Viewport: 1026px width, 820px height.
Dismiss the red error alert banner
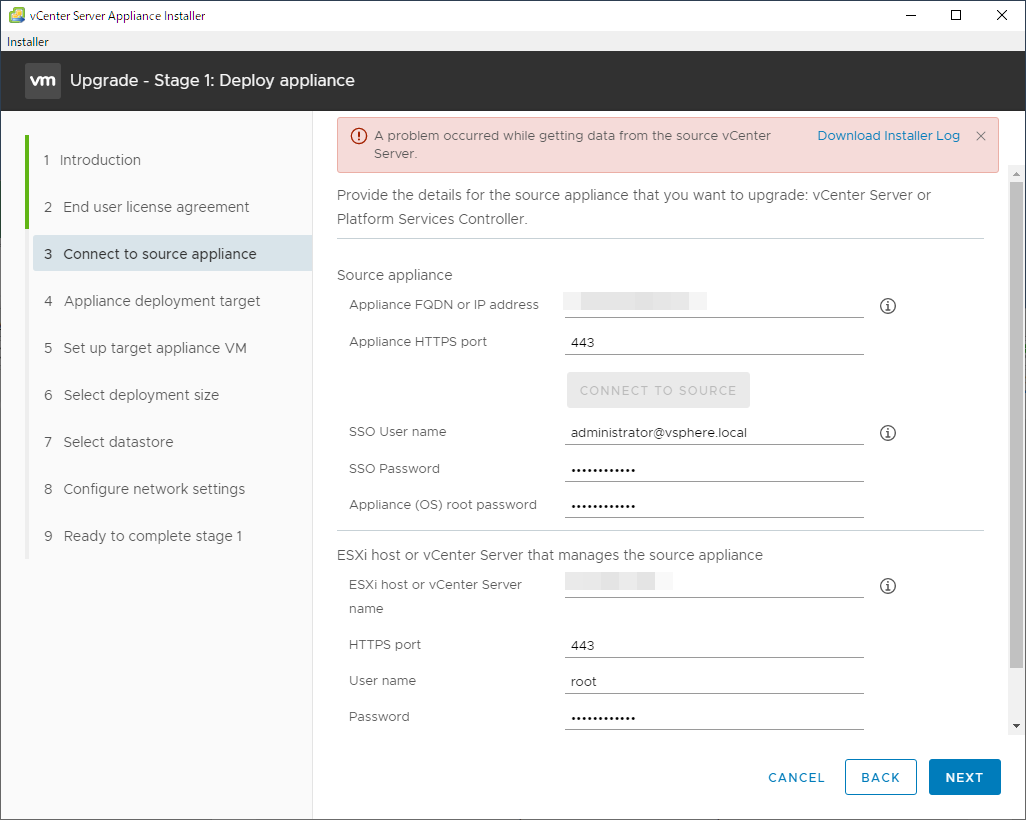pyautogui.click(x=980, y=136)
